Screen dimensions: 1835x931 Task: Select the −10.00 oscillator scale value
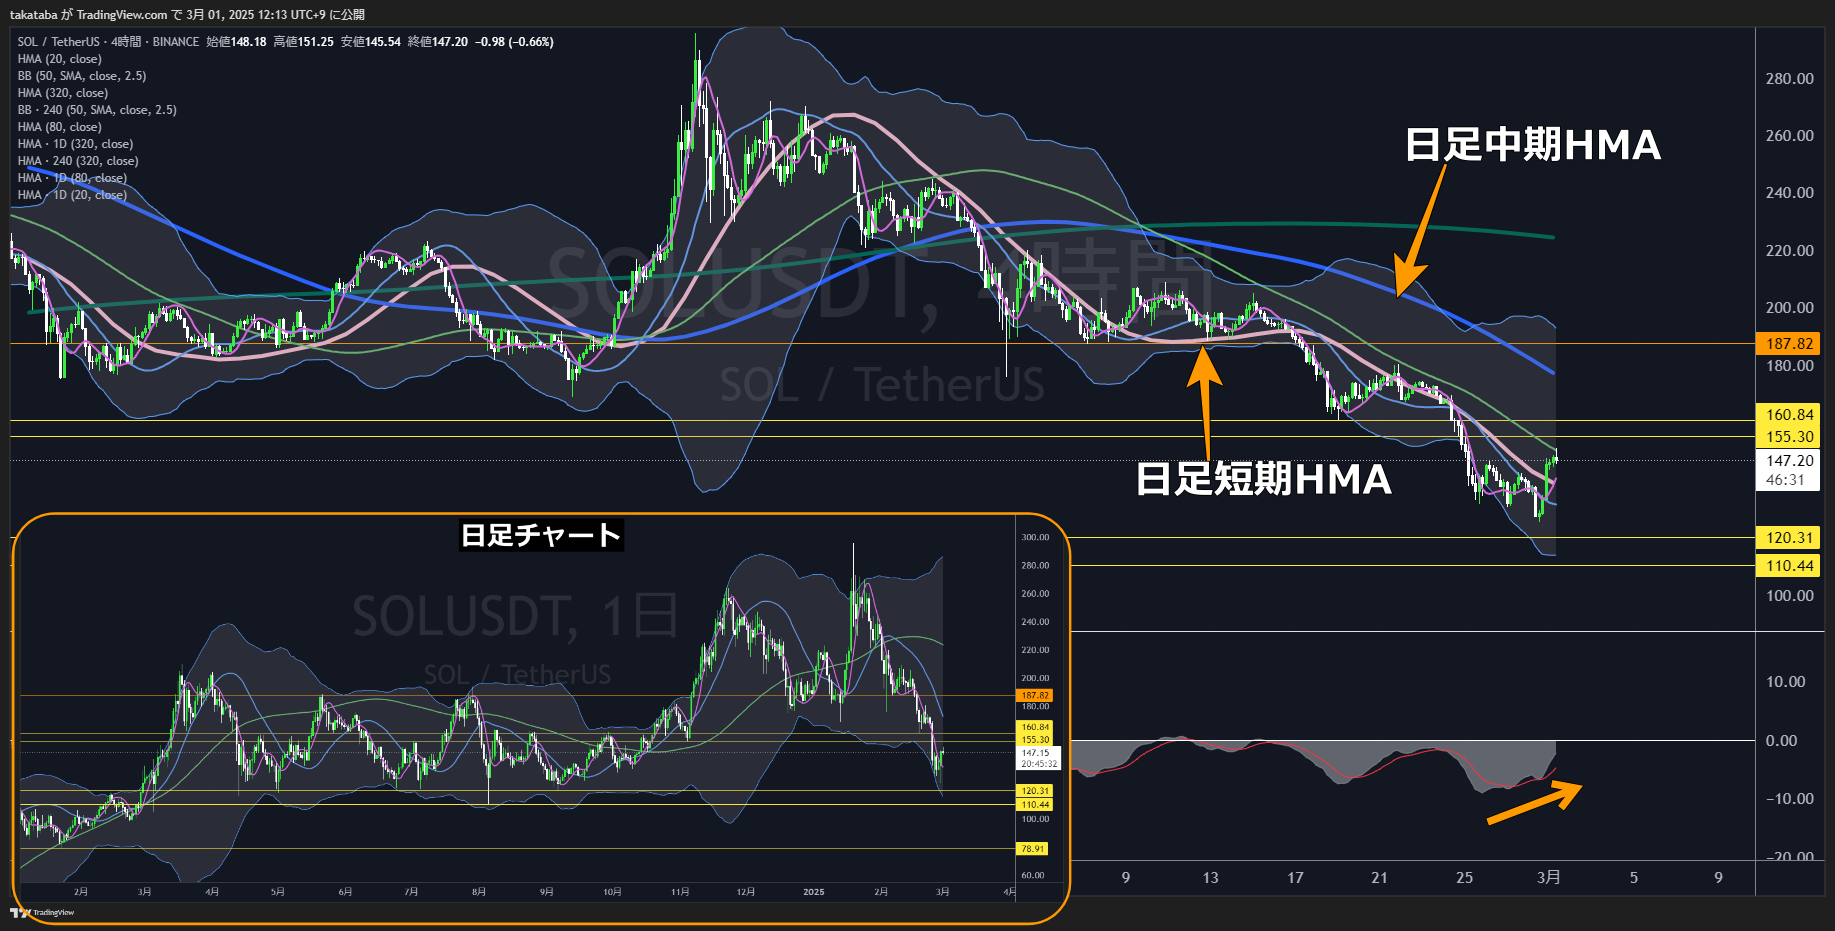pyautogui.click(x=1789, y=799)
